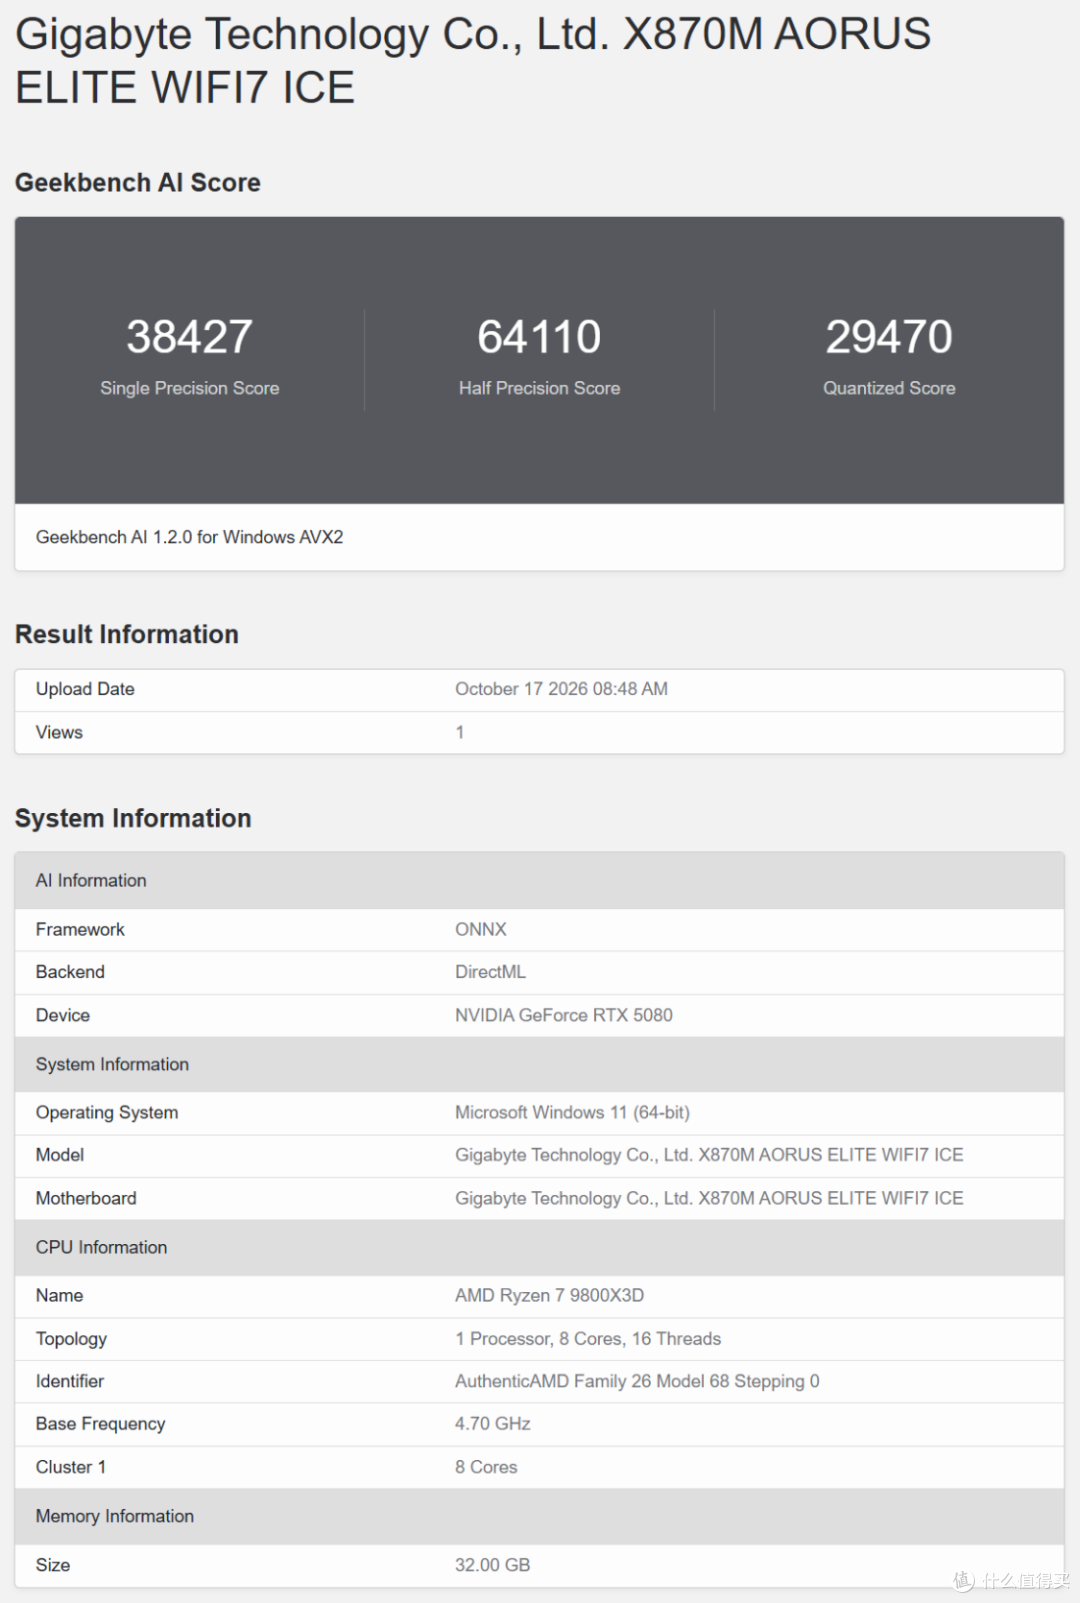Select the "Motherboard" row label
The image size is (1080, 1603).
(x=86, y=1198)
